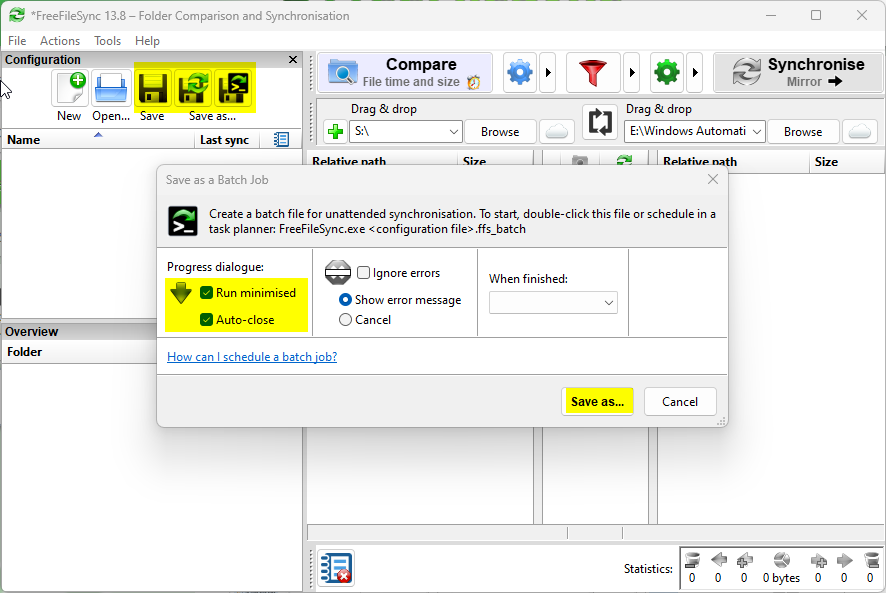Open the Tools menu
The width and height of the screenshot is (886, 593).
coord(107,41)
